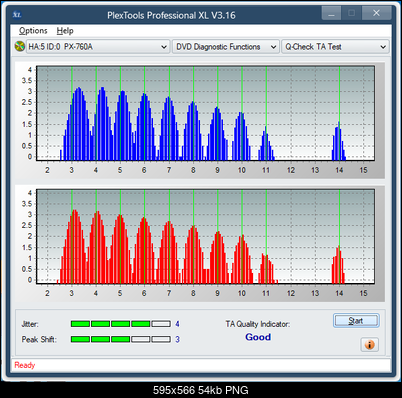The width and height of the screenshot is (402, 398).
Task: Click the Jitter level bar indicator
Action: coord(121,324)
